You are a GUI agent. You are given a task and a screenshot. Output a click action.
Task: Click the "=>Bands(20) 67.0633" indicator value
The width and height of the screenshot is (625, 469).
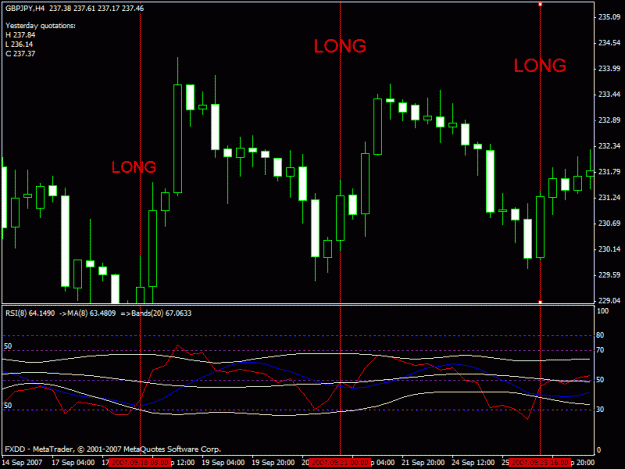pyautogui.click(x=156, y=314)
